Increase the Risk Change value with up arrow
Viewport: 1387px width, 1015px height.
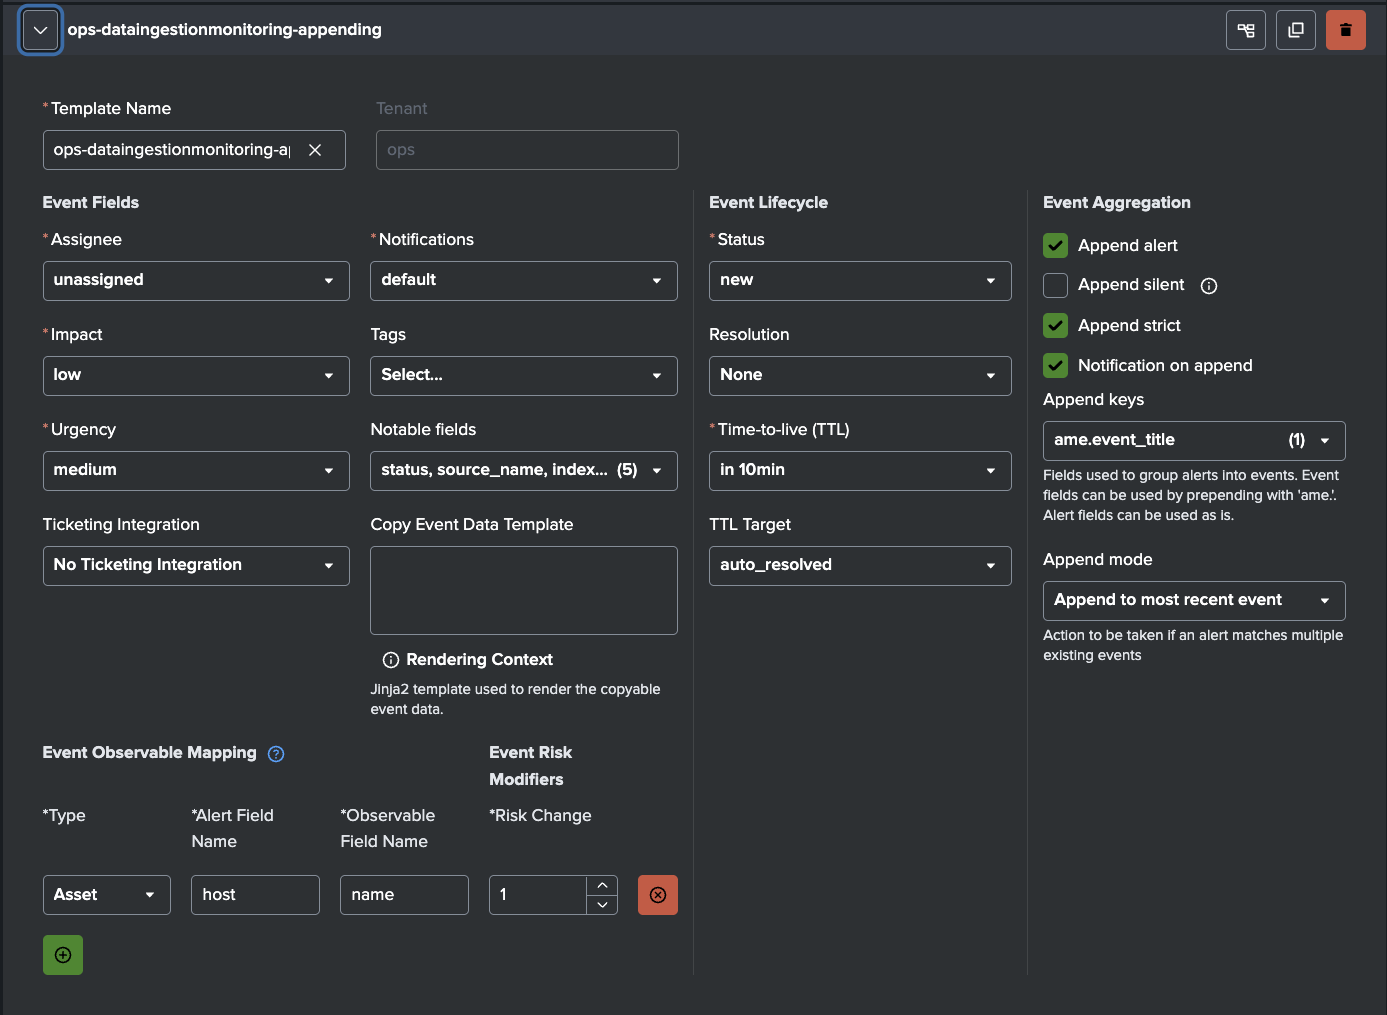[602, 886]
